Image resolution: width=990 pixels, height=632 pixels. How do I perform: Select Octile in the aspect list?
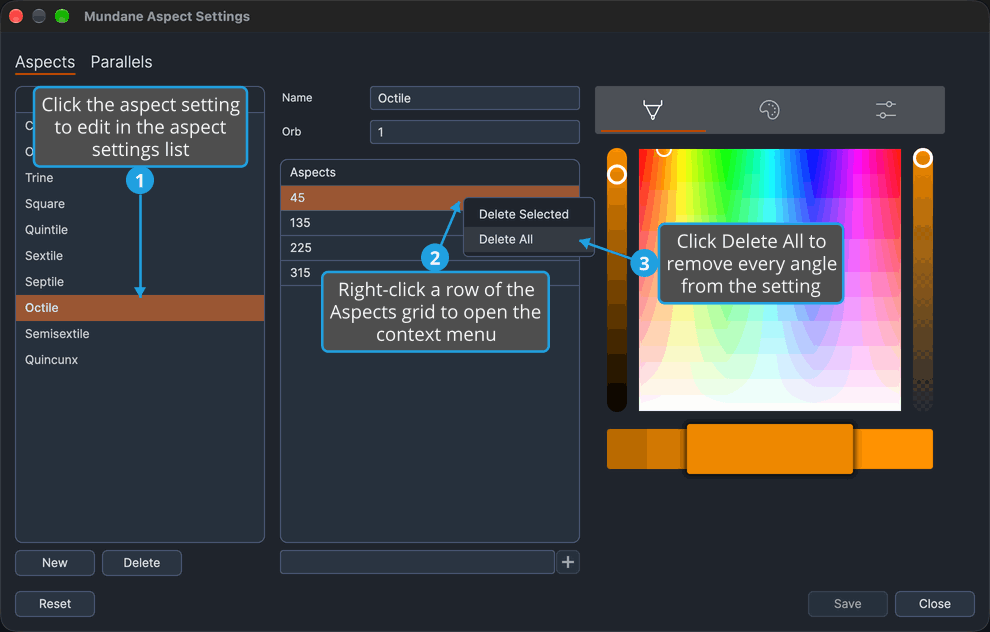click(x=140, y=307)
